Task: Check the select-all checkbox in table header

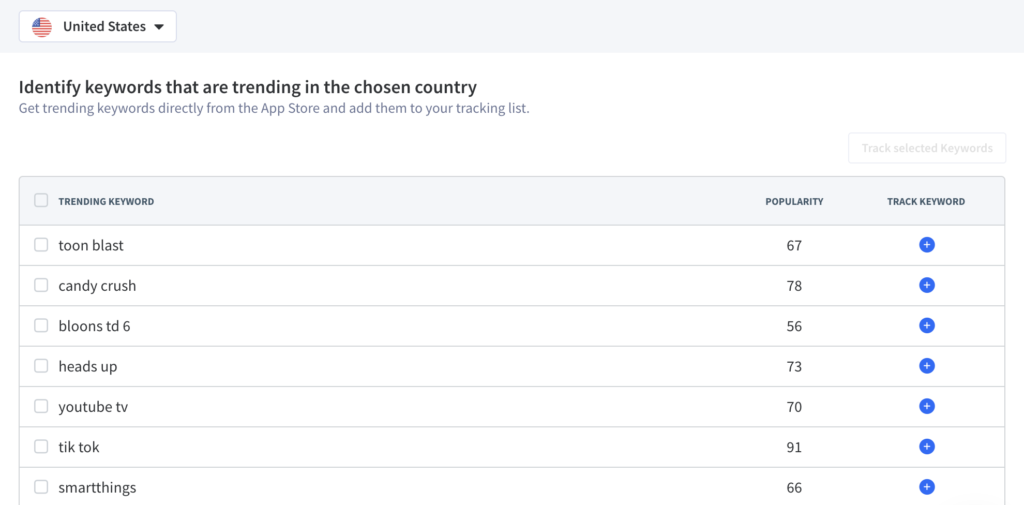Action: coord(41,201)
